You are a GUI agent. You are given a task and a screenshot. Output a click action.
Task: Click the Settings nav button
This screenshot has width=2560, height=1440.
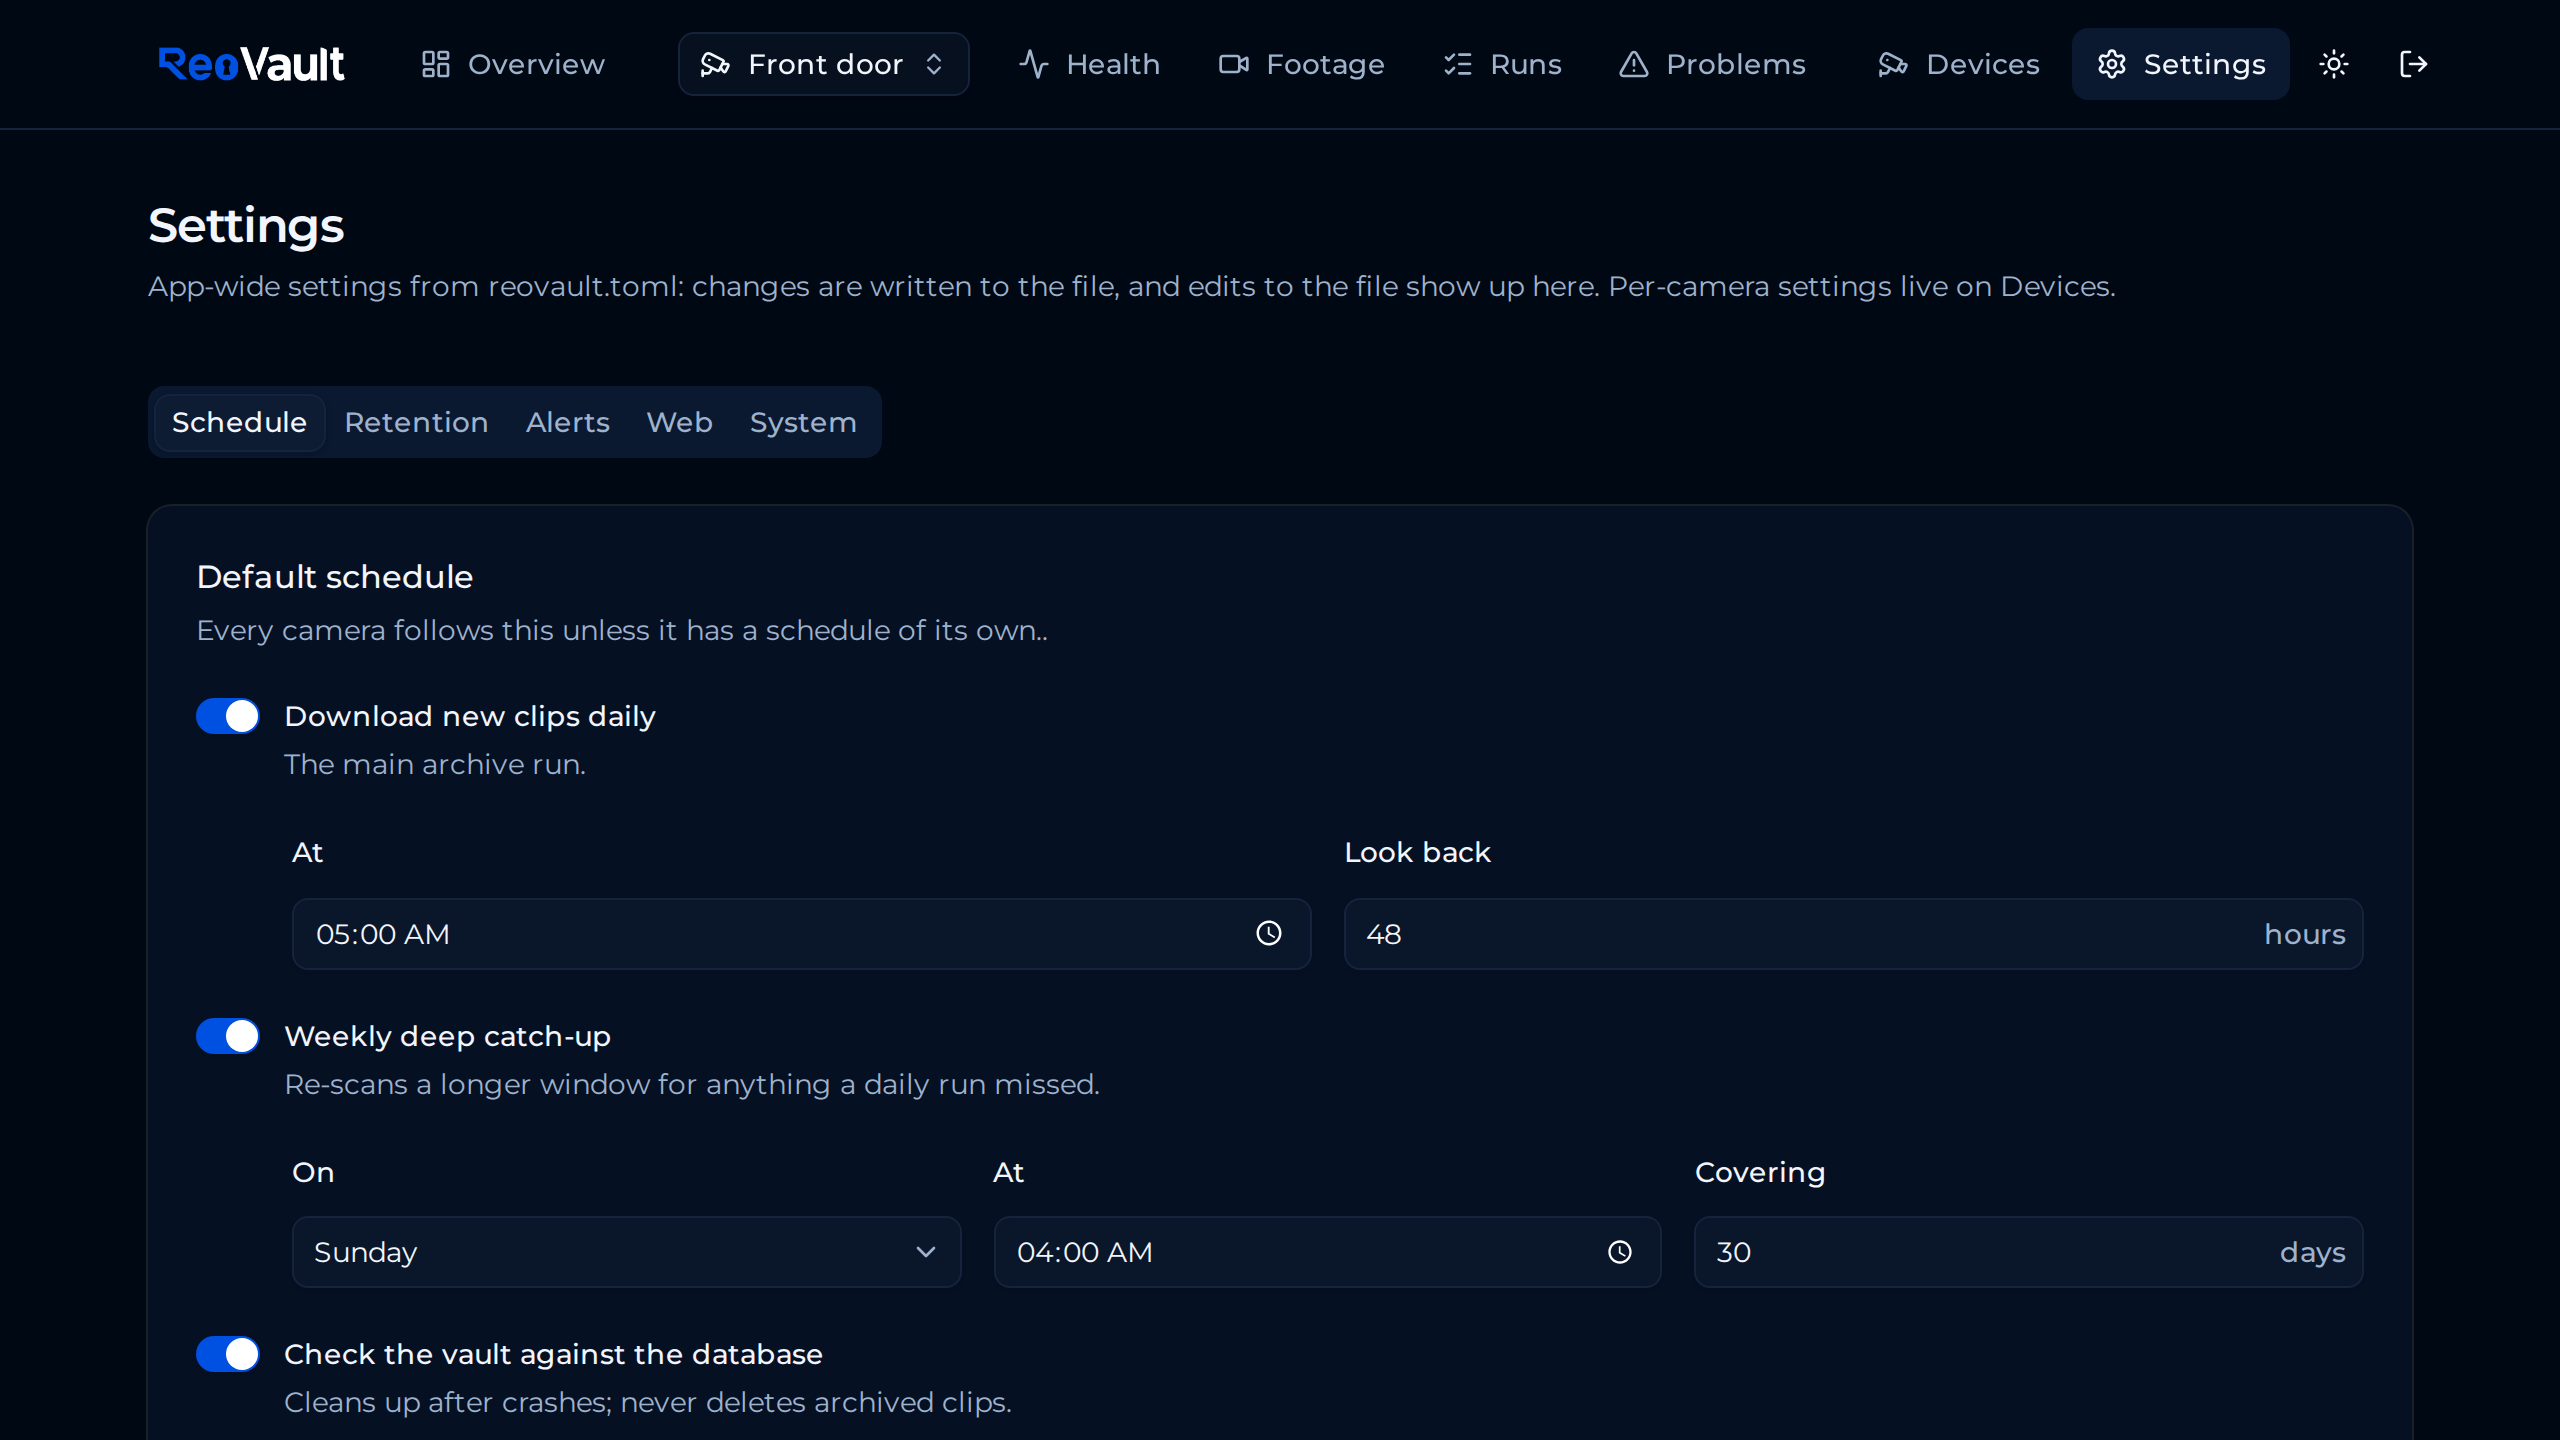tap(2181, 64)
